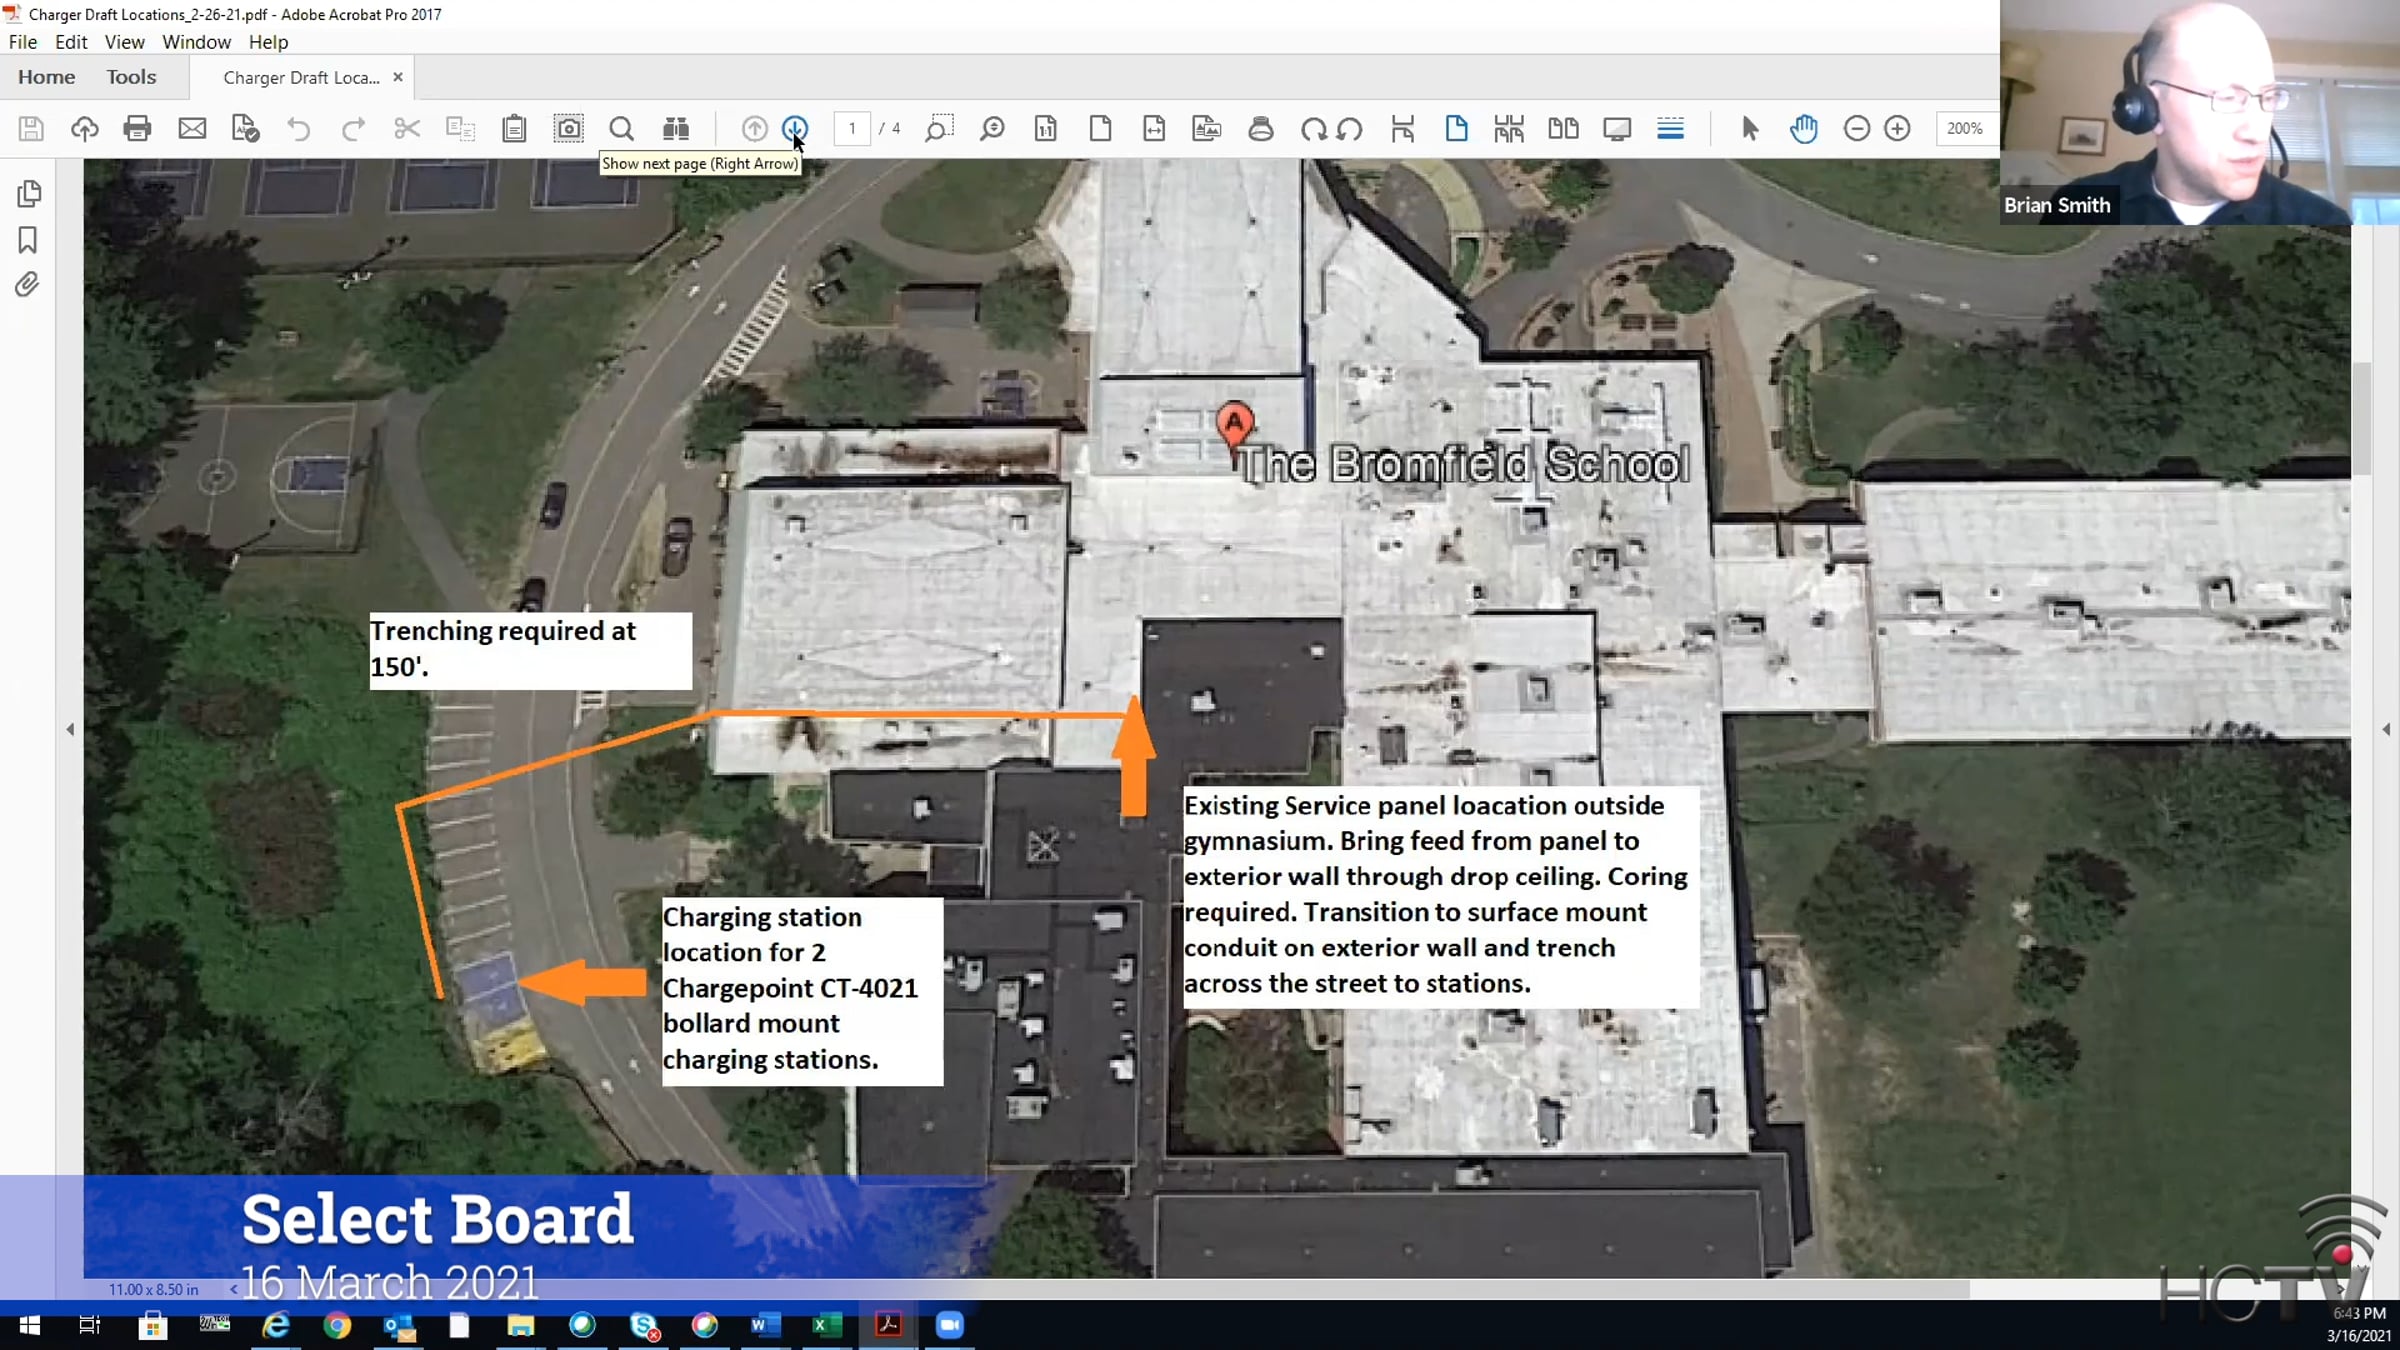Viewport: 2400px width, 1350px height.
Task: Open the Help menu
Action: coord(268,42)
